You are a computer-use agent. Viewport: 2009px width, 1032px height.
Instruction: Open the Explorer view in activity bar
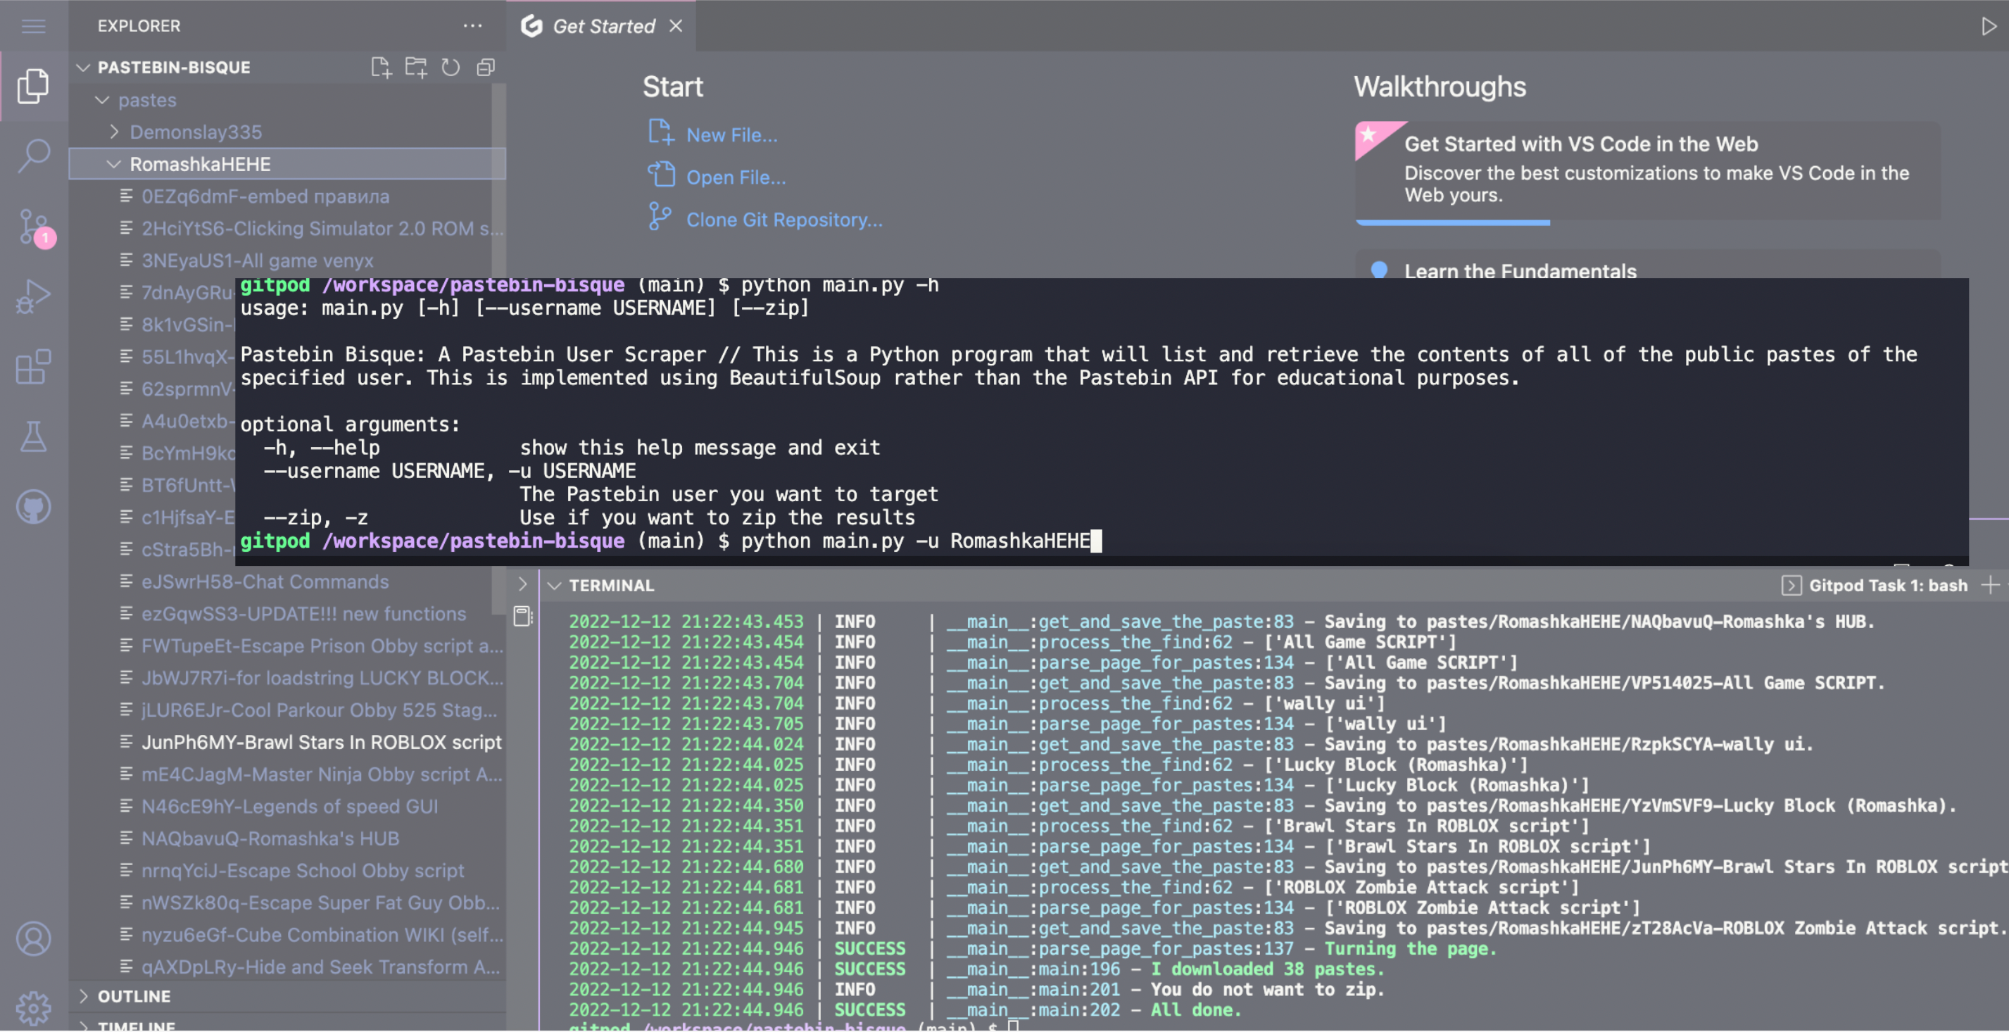click(33, 86)
